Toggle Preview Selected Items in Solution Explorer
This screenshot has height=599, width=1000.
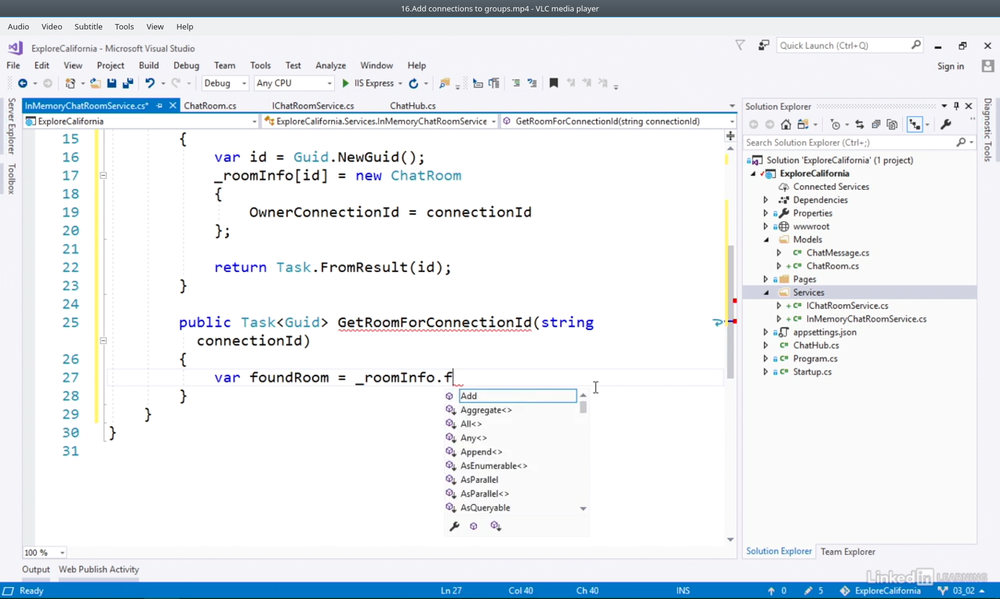[x=915, y=124]
